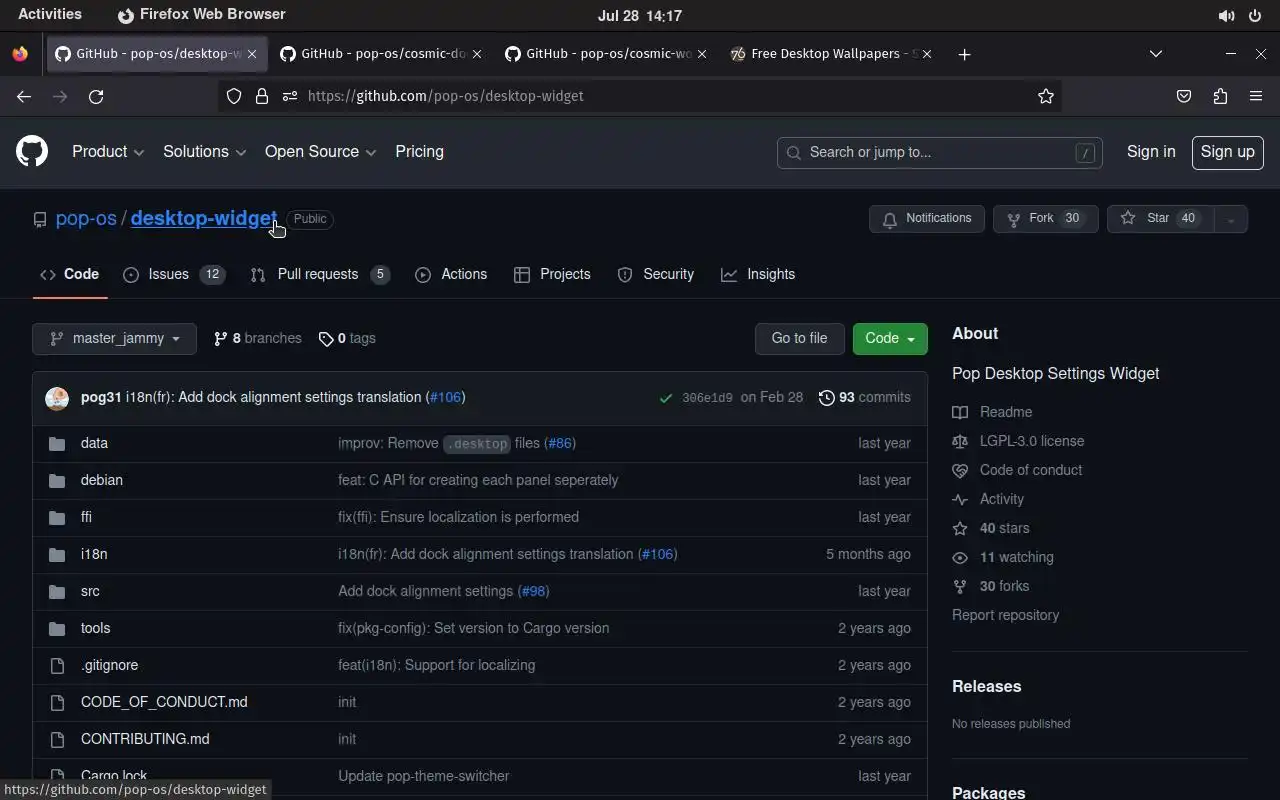Reload the page with refresh icon
1280x800 pixels.
(x=96, y=96)
